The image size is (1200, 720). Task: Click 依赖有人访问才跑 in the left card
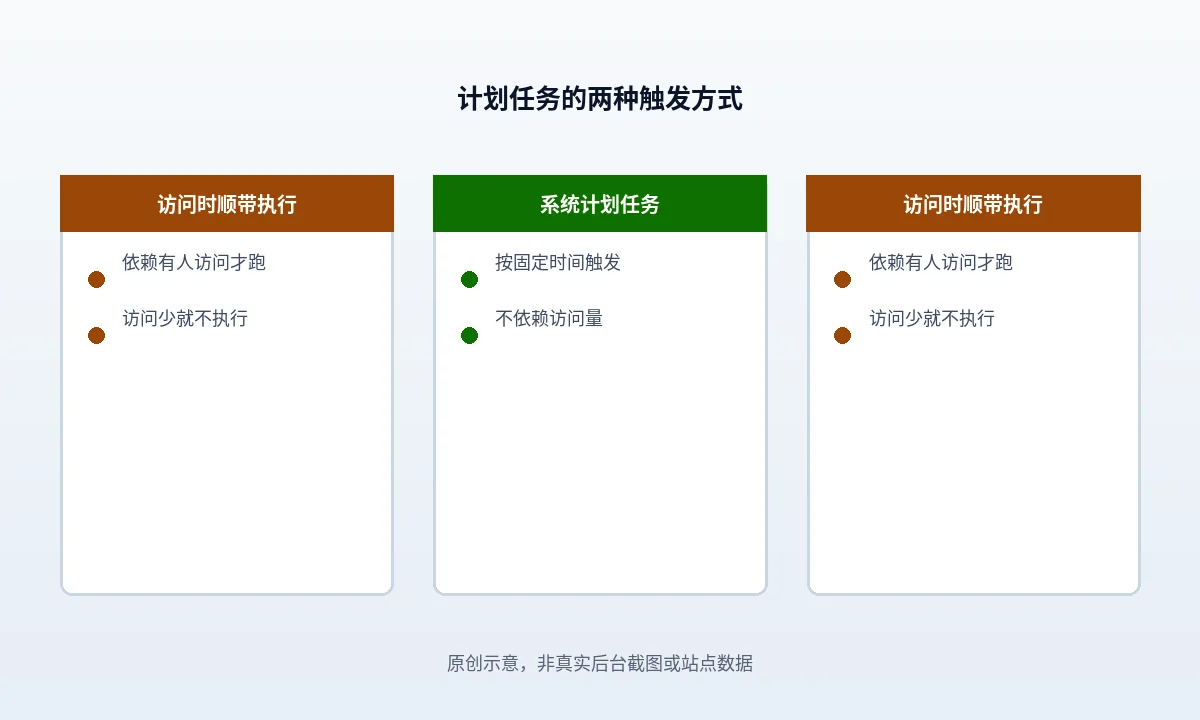point(194,262)
